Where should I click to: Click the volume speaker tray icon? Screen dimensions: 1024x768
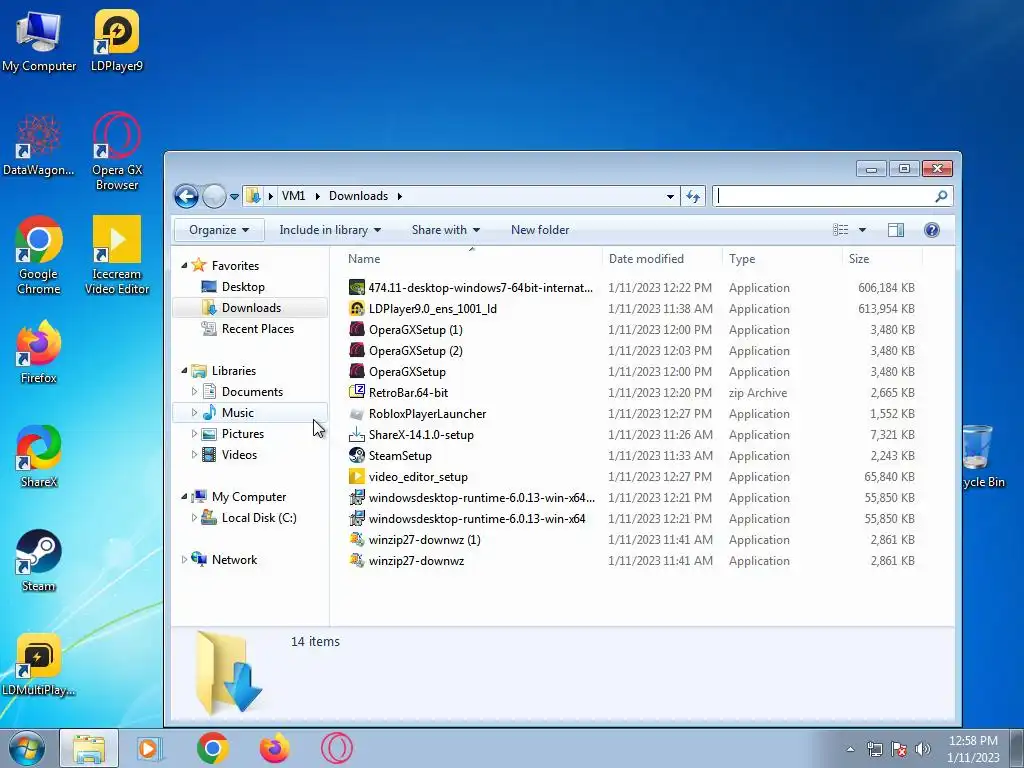click(923, 749)
